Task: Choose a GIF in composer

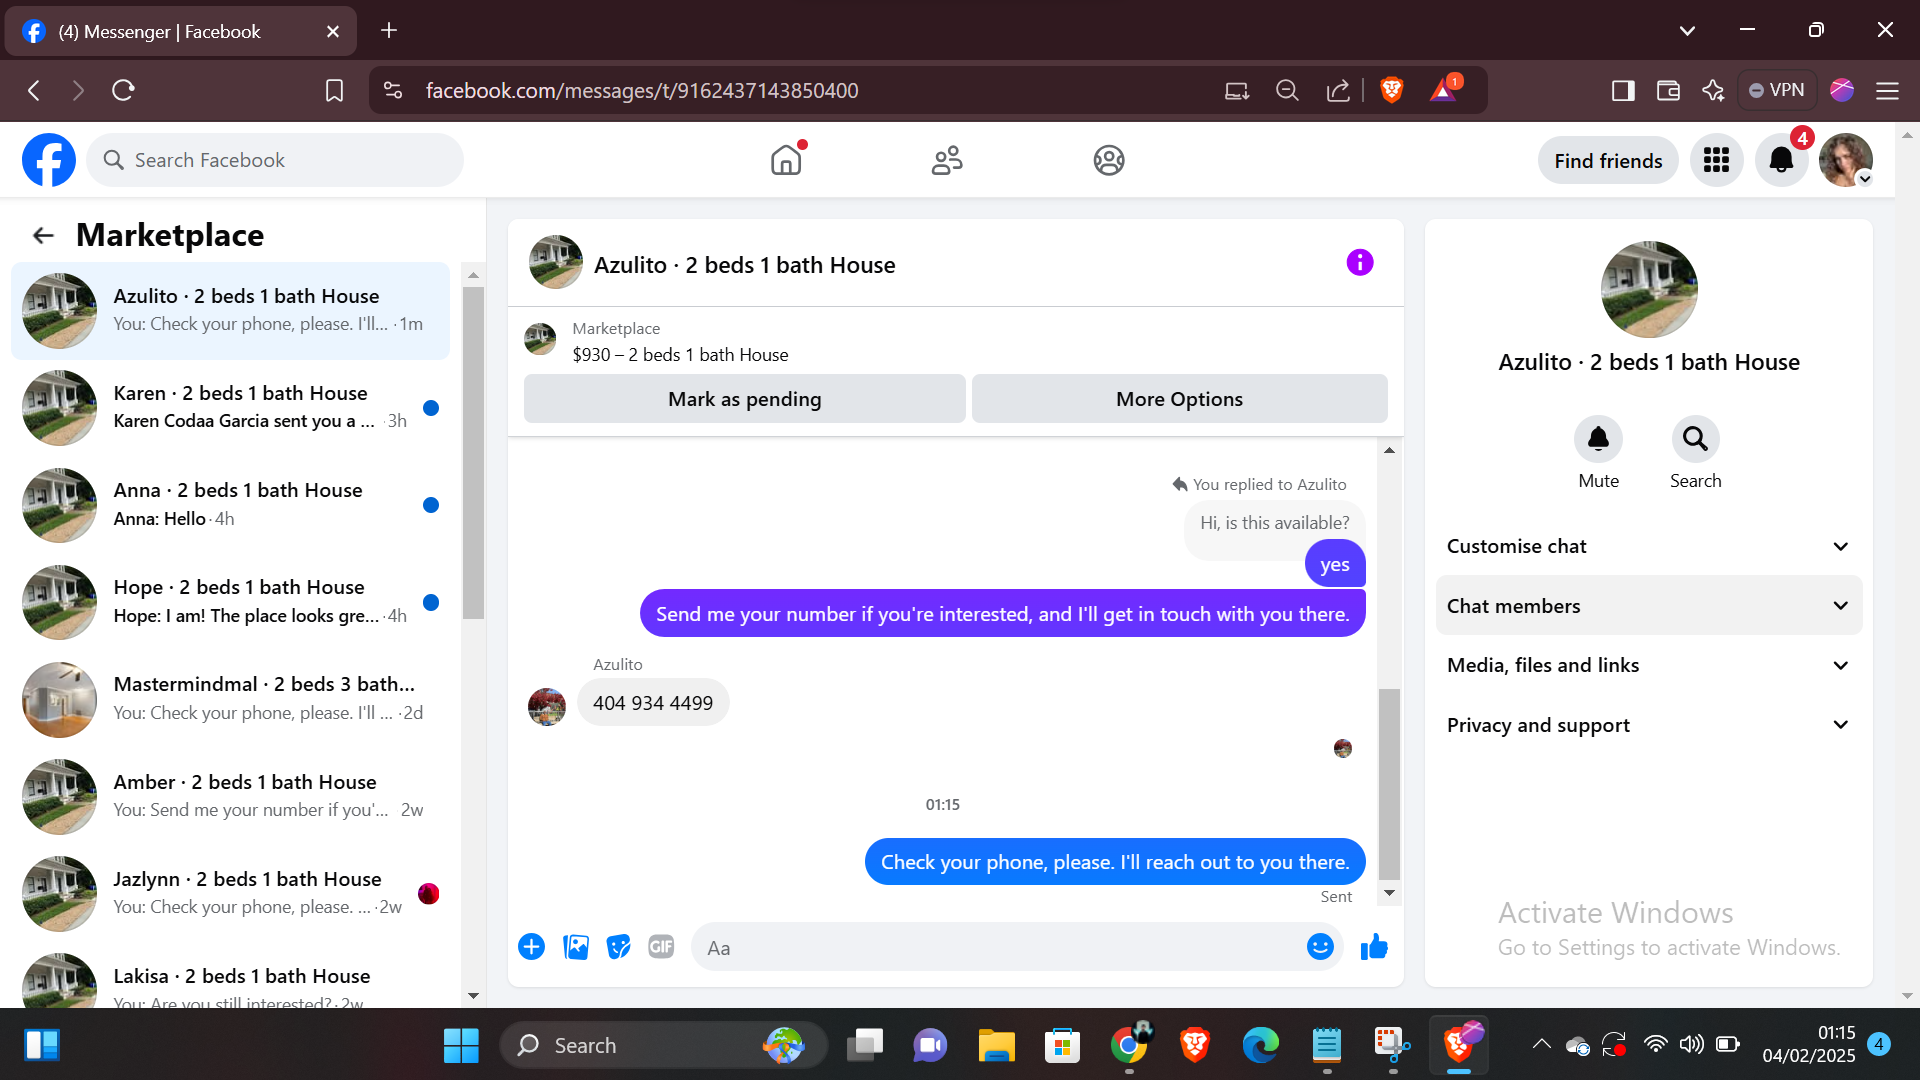Action: (x=661, y=947)
